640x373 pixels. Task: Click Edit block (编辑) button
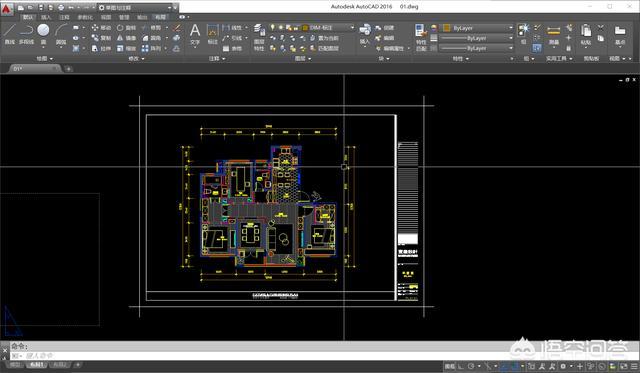pyautogui.click(x=384, y=38)
